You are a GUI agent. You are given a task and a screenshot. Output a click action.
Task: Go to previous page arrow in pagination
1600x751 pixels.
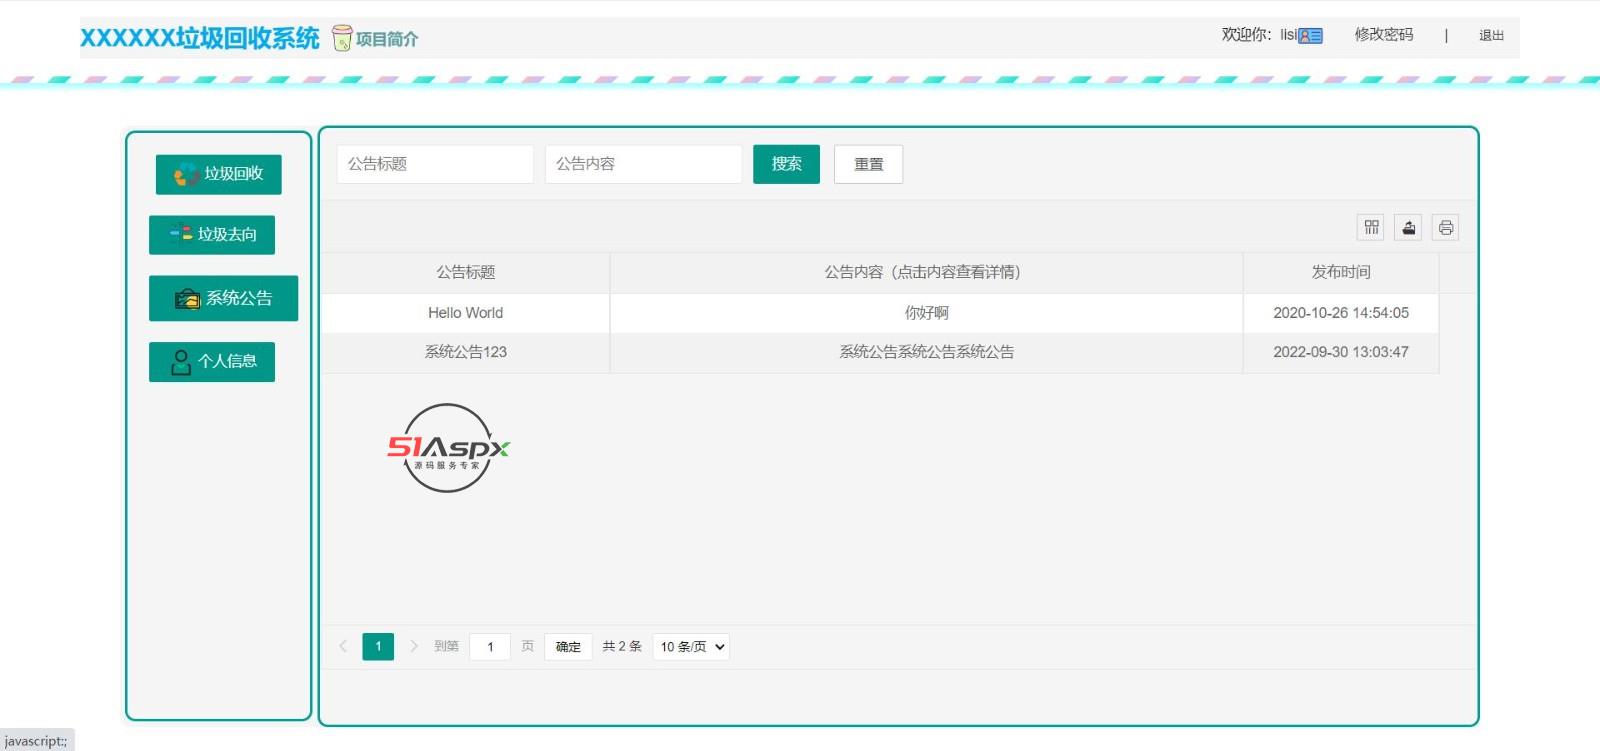click(343, 646)
